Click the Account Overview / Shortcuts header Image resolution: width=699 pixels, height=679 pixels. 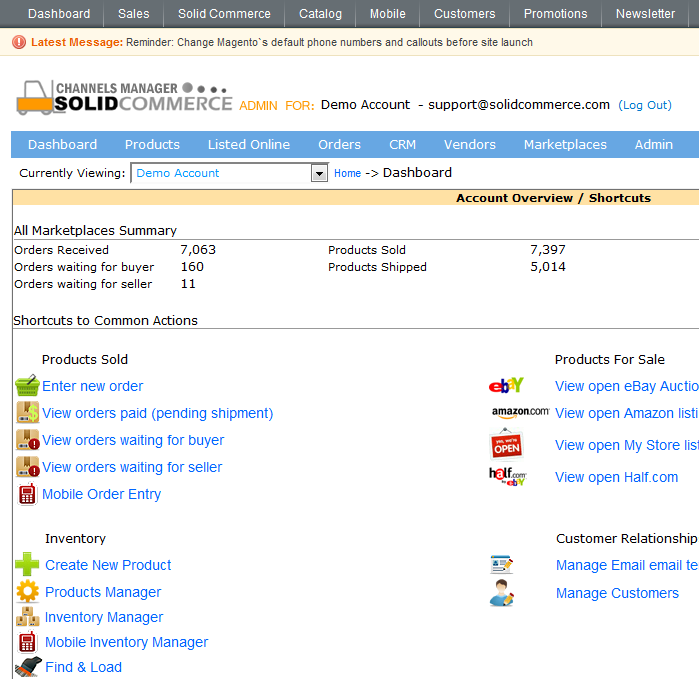click(x=553, y=198)
